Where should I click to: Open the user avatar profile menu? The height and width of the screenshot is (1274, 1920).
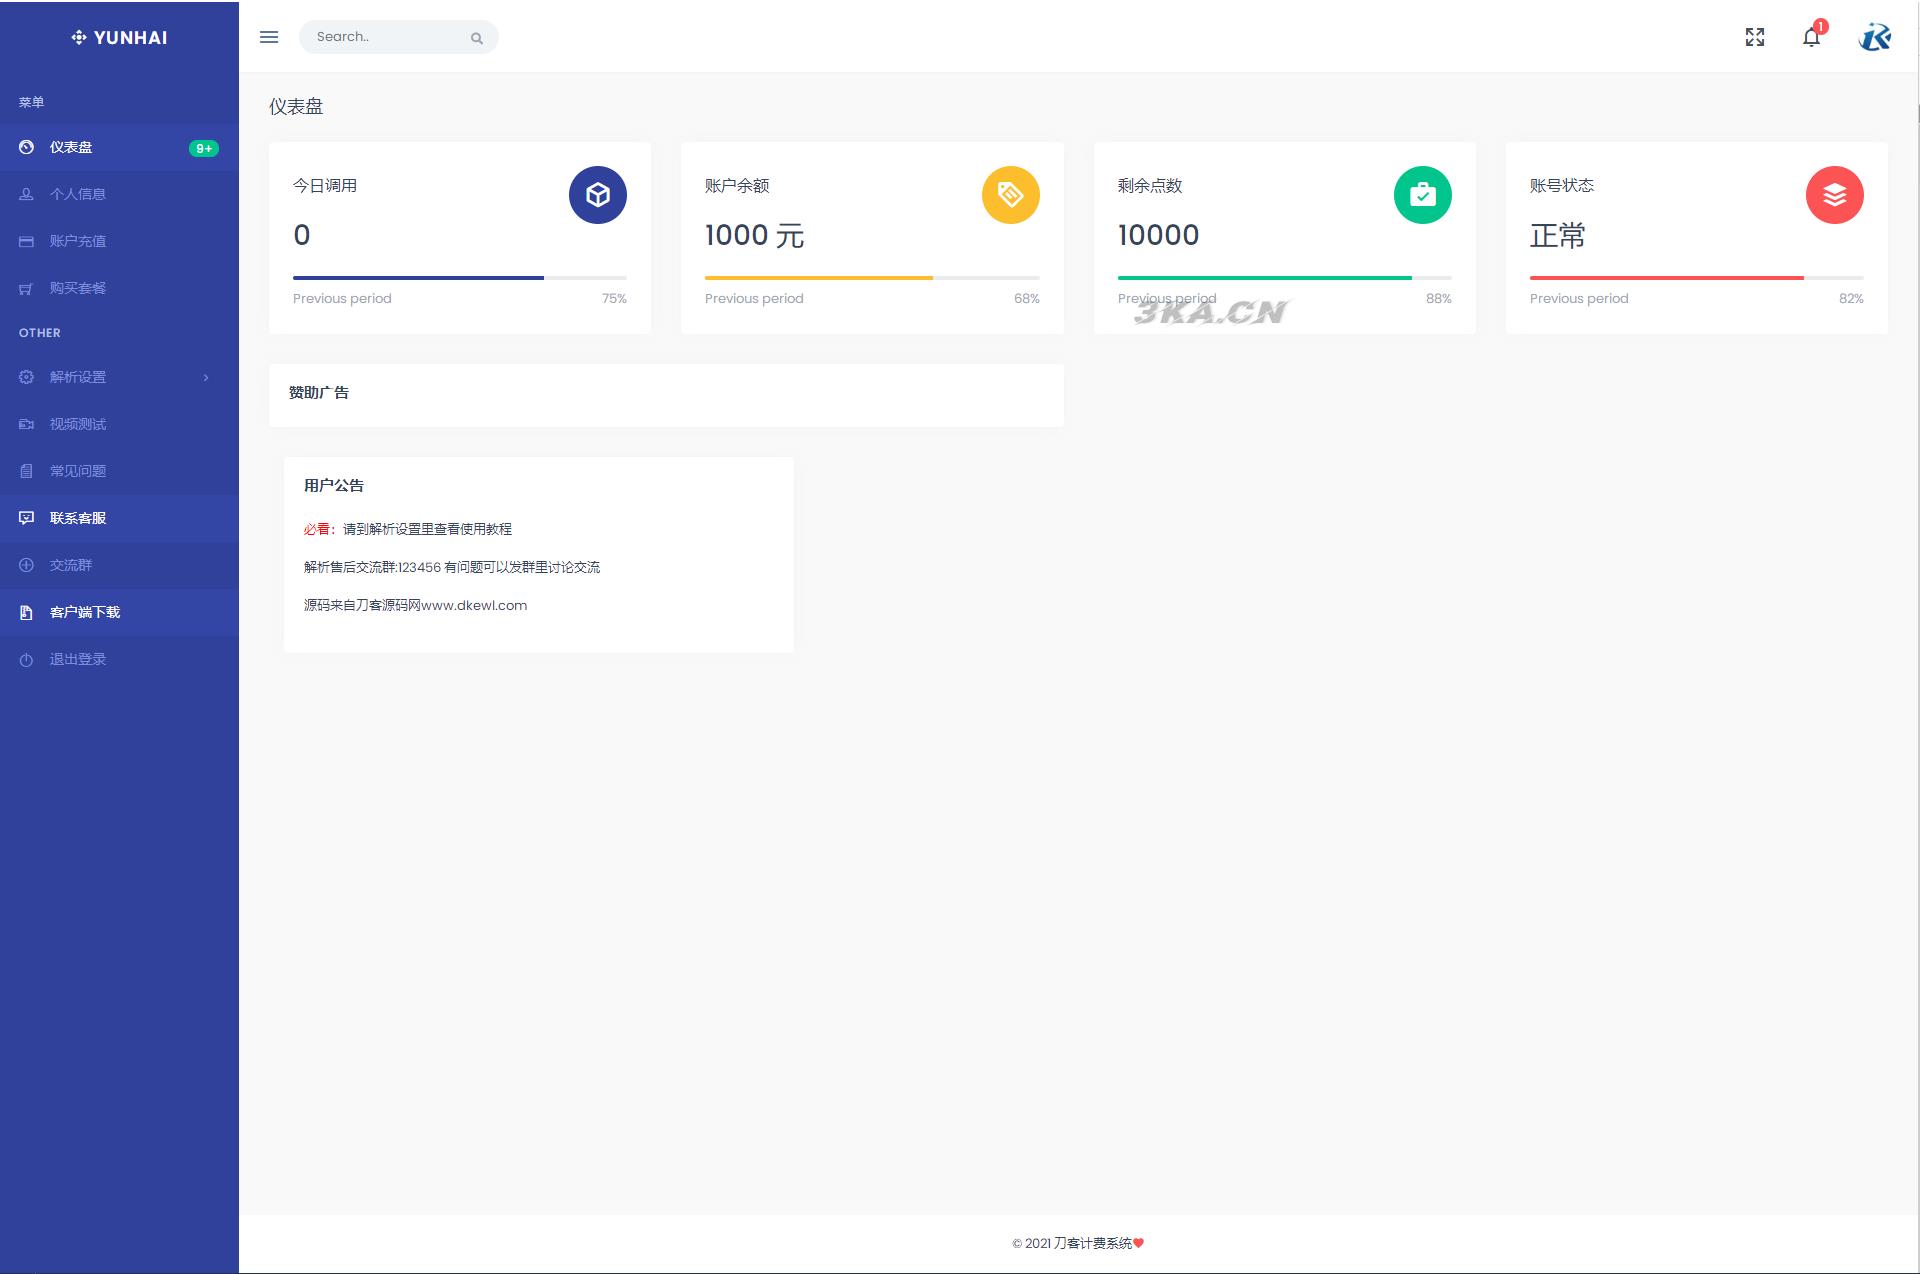[x=1875, y=37]
